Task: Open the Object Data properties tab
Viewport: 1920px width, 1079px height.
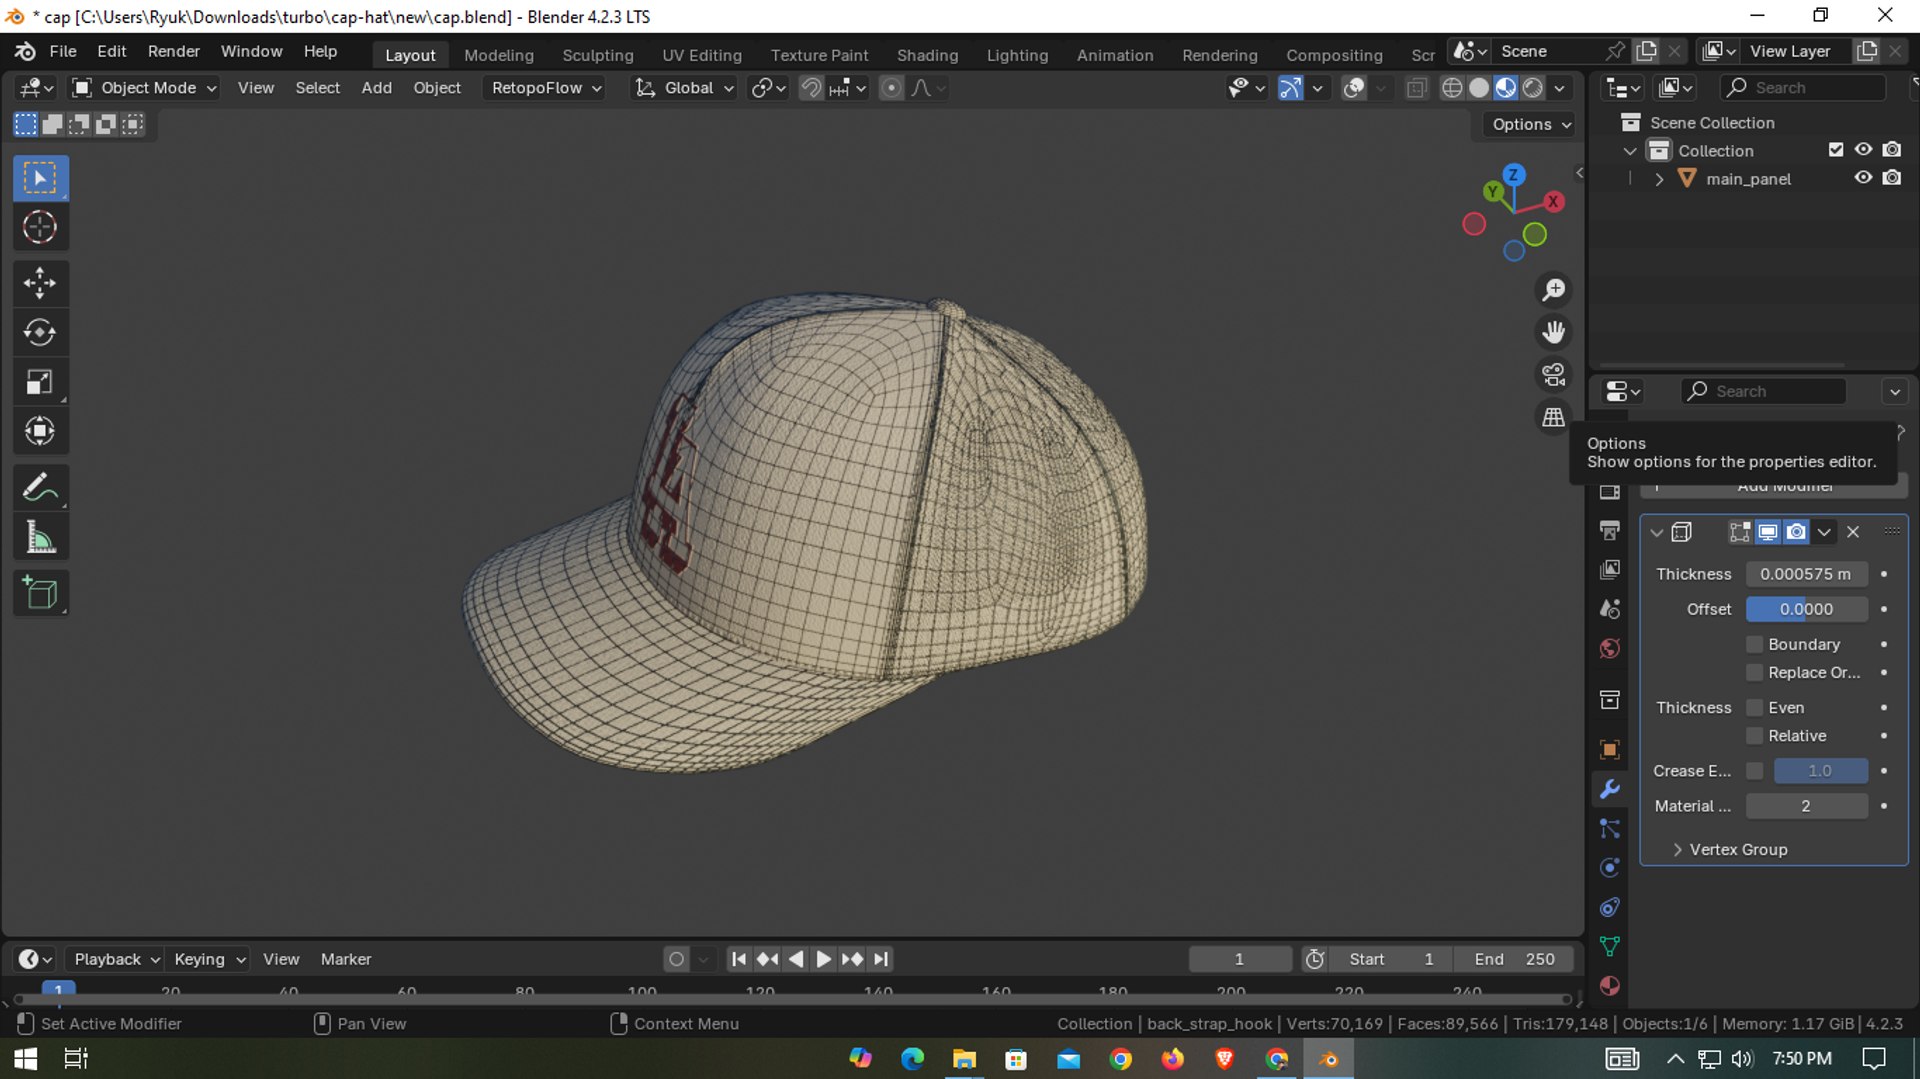Action: (1609, 946)
